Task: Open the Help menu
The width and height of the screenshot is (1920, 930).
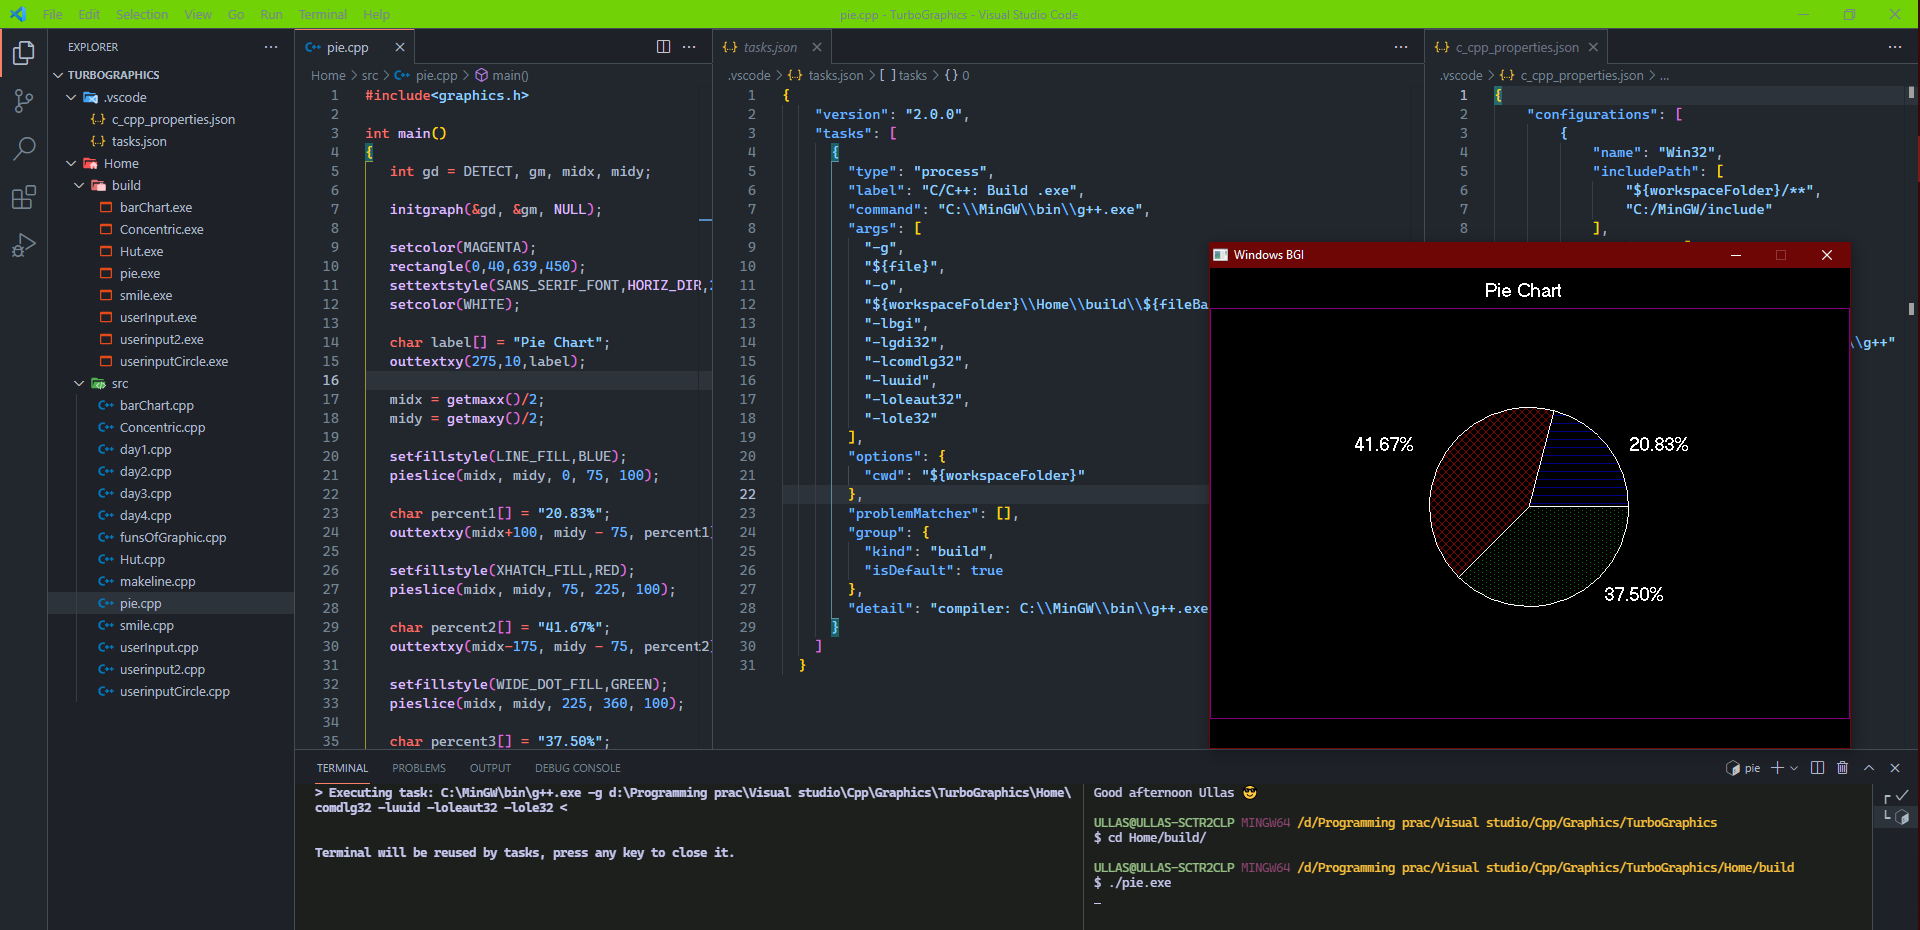Action: (x=376, y=14)
